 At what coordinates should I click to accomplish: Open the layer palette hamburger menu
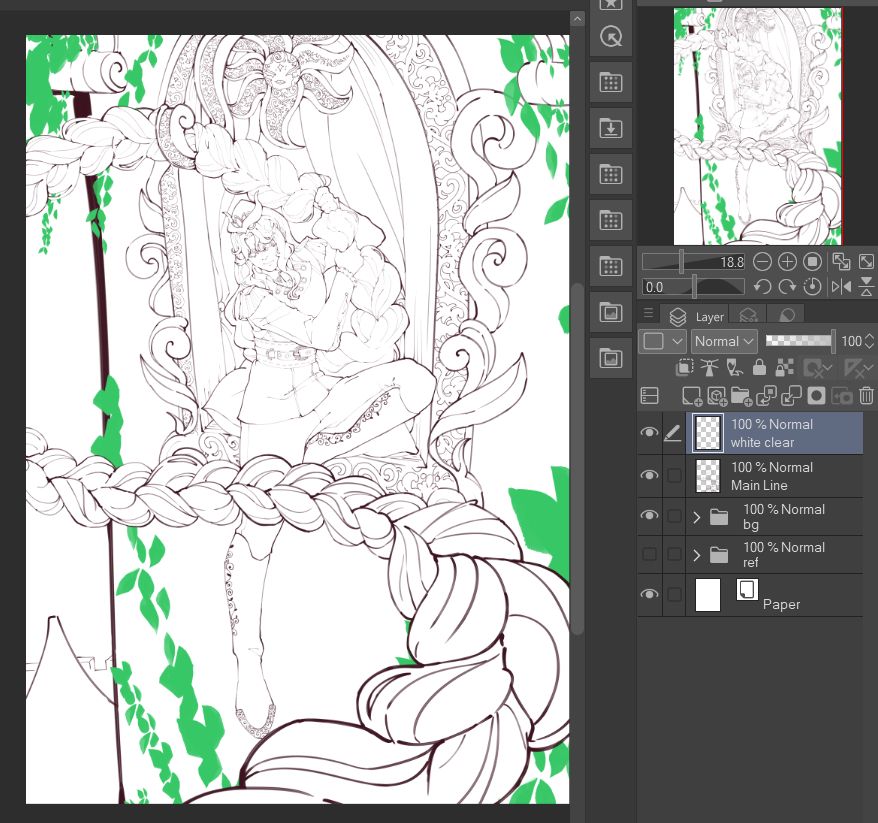pos(648,313)
